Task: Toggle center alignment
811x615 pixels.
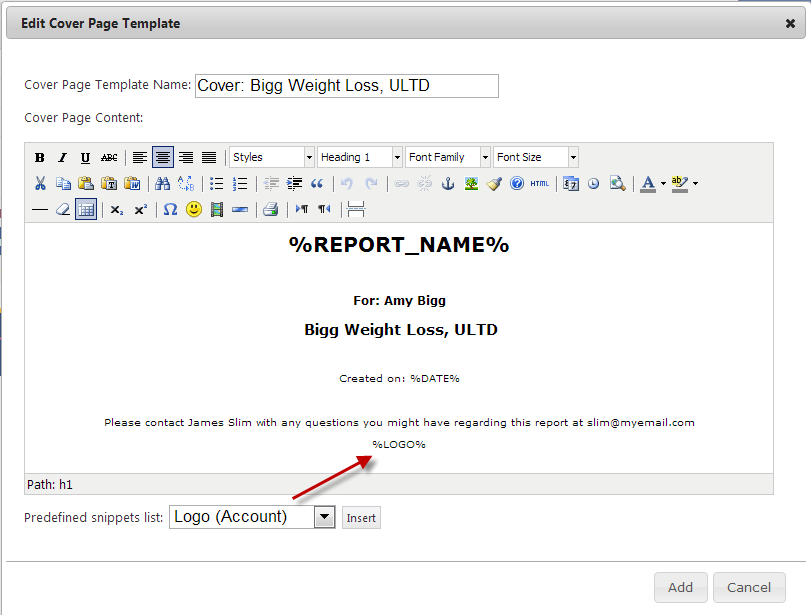Action: (x=163, y=158)
